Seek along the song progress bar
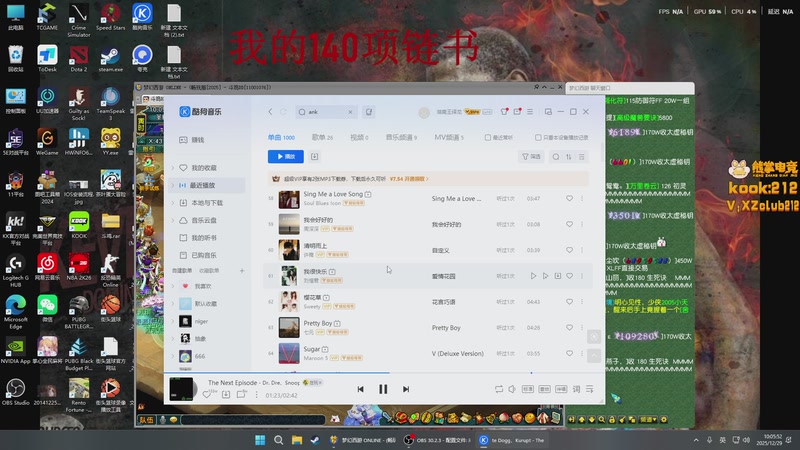The width and height of the screenshot is (800, 450). click(x=384, y=373)
